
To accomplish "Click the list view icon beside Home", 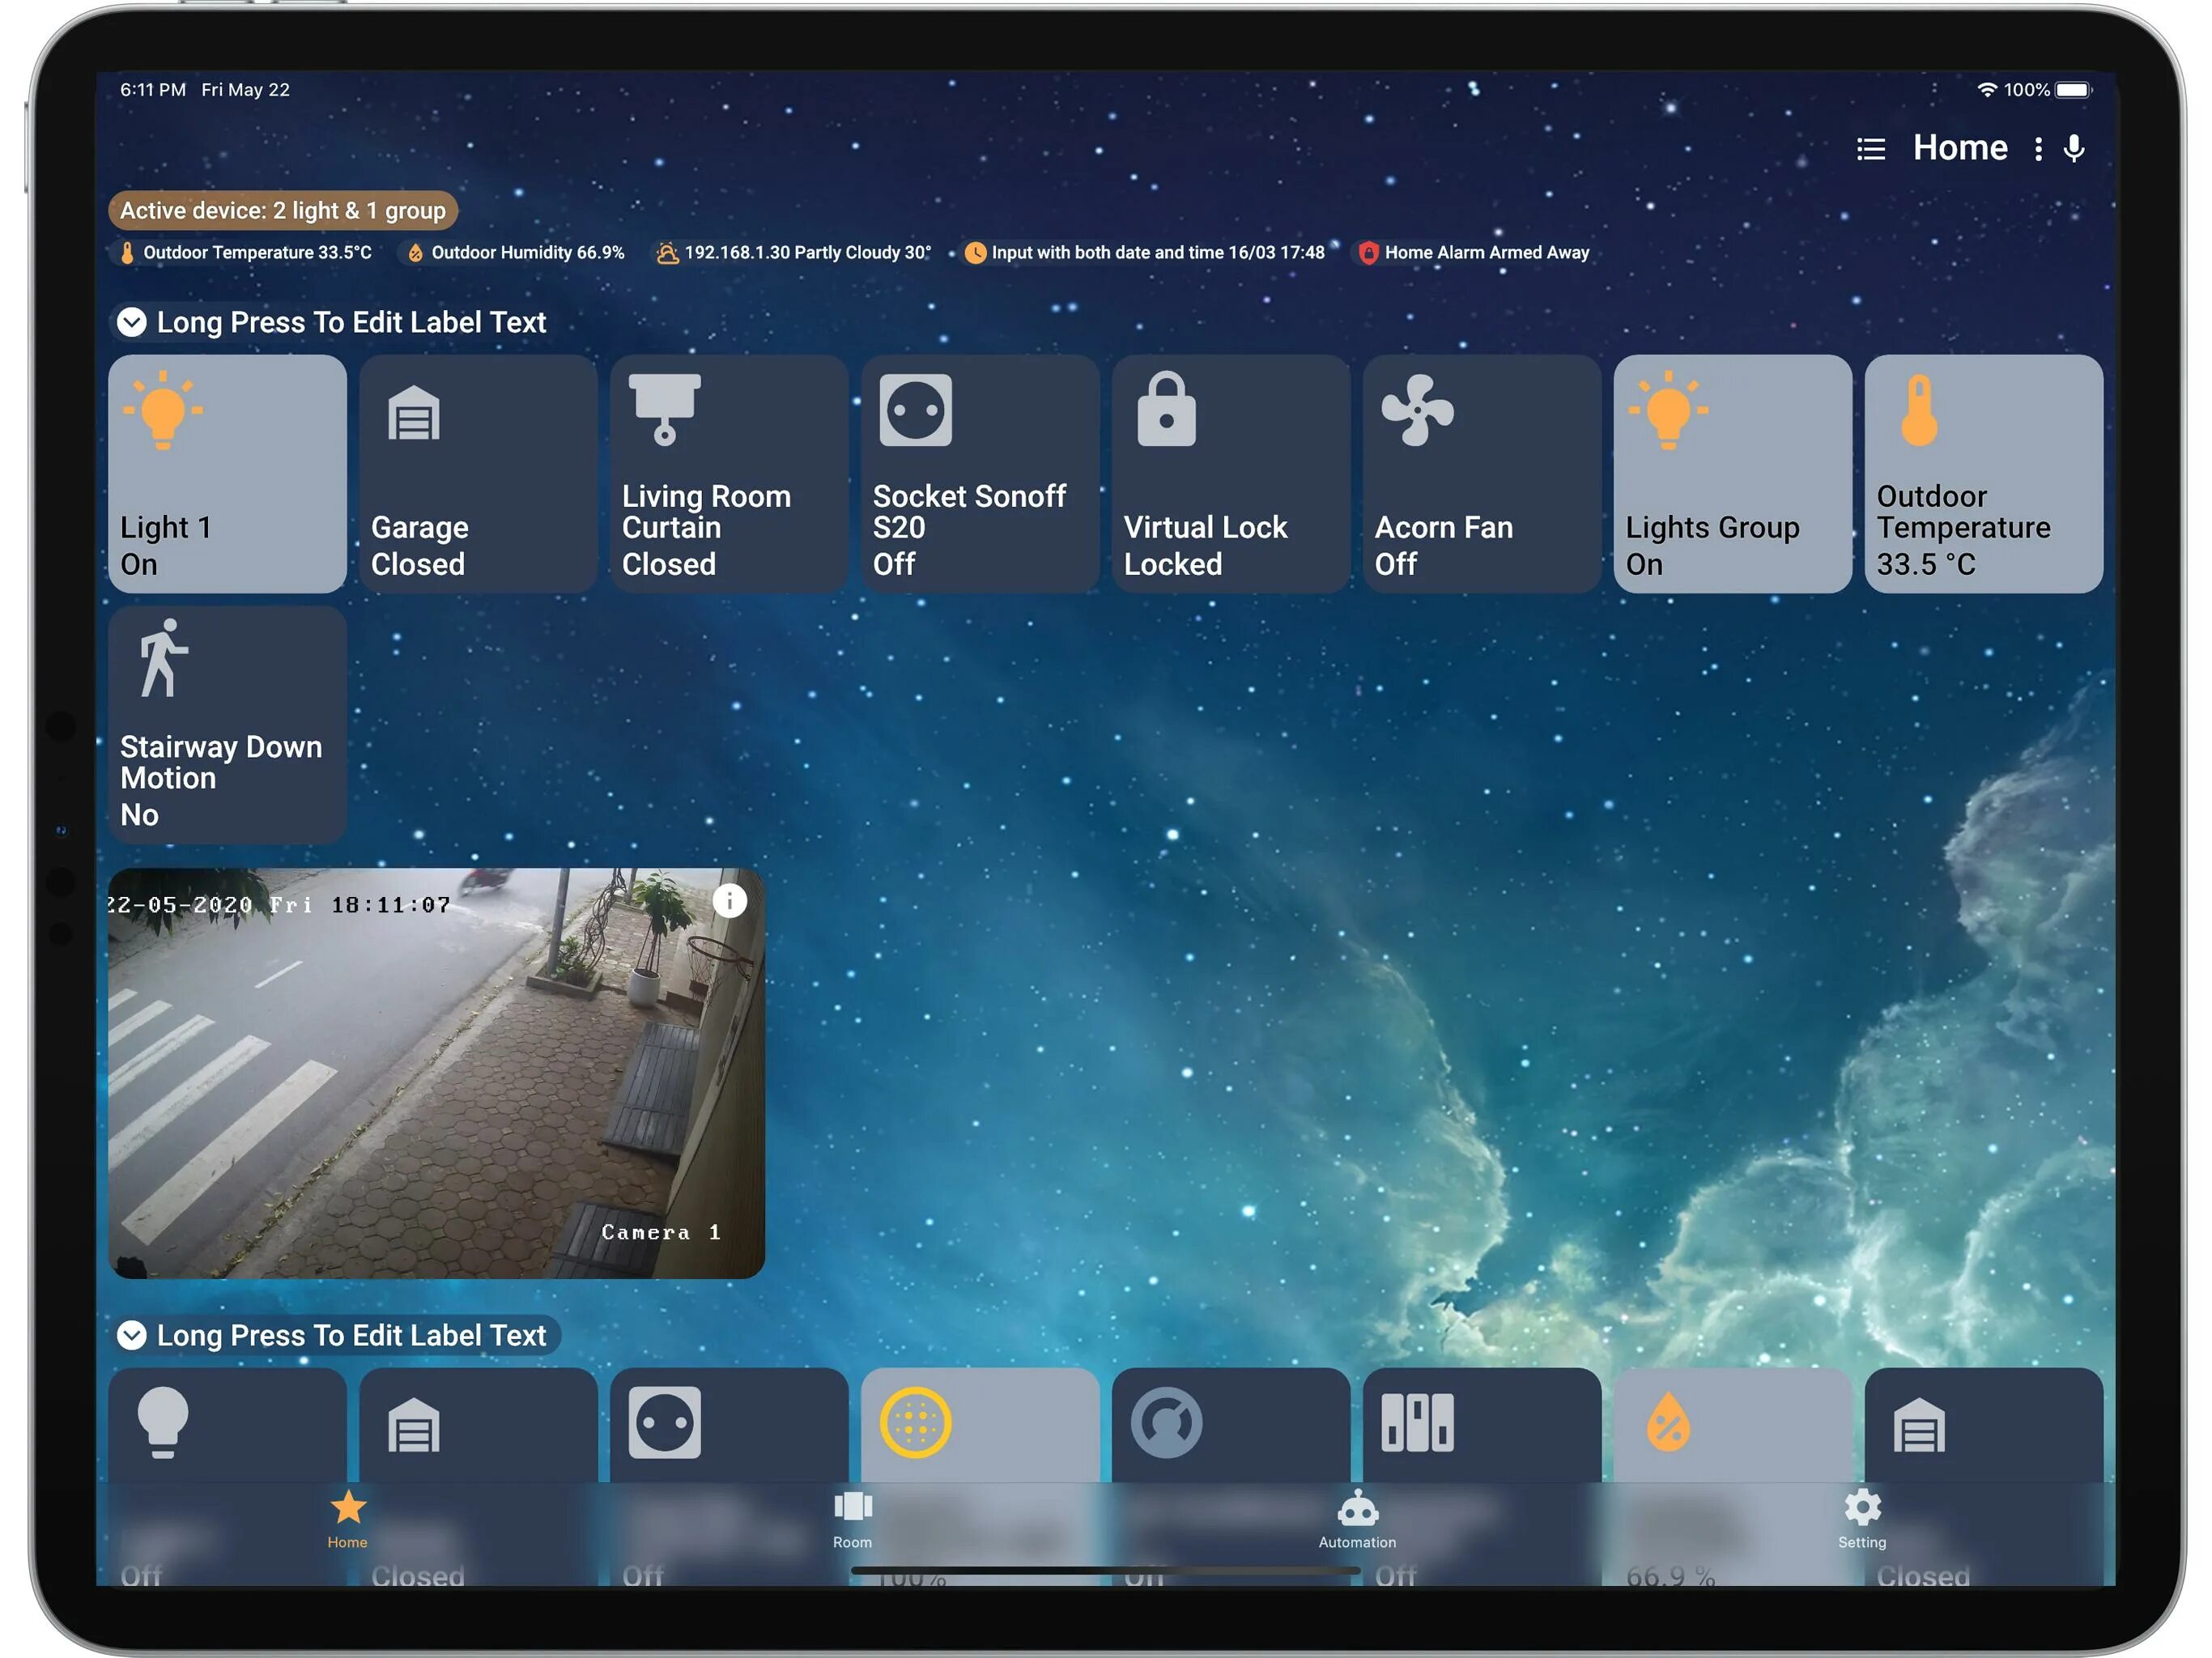I will click(1870, 149).
